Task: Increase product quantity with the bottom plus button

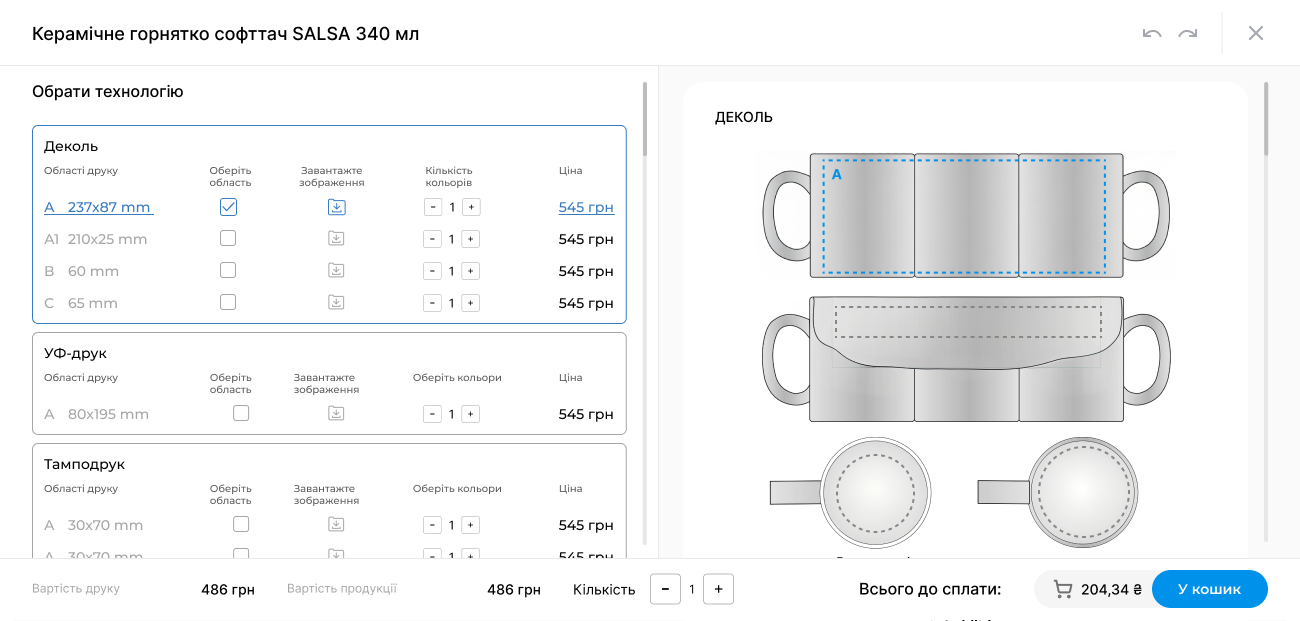Action: (718, 589)
